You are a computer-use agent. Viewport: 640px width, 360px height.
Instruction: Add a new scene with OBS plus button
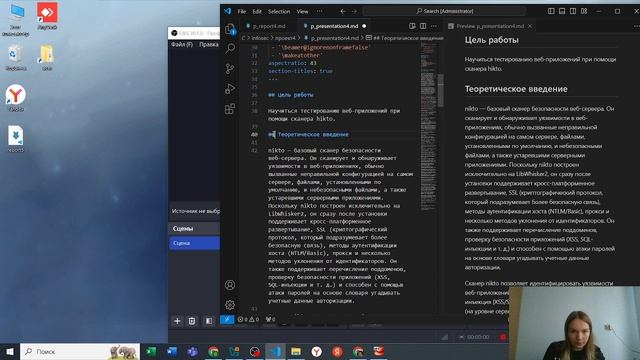(177, 321)
